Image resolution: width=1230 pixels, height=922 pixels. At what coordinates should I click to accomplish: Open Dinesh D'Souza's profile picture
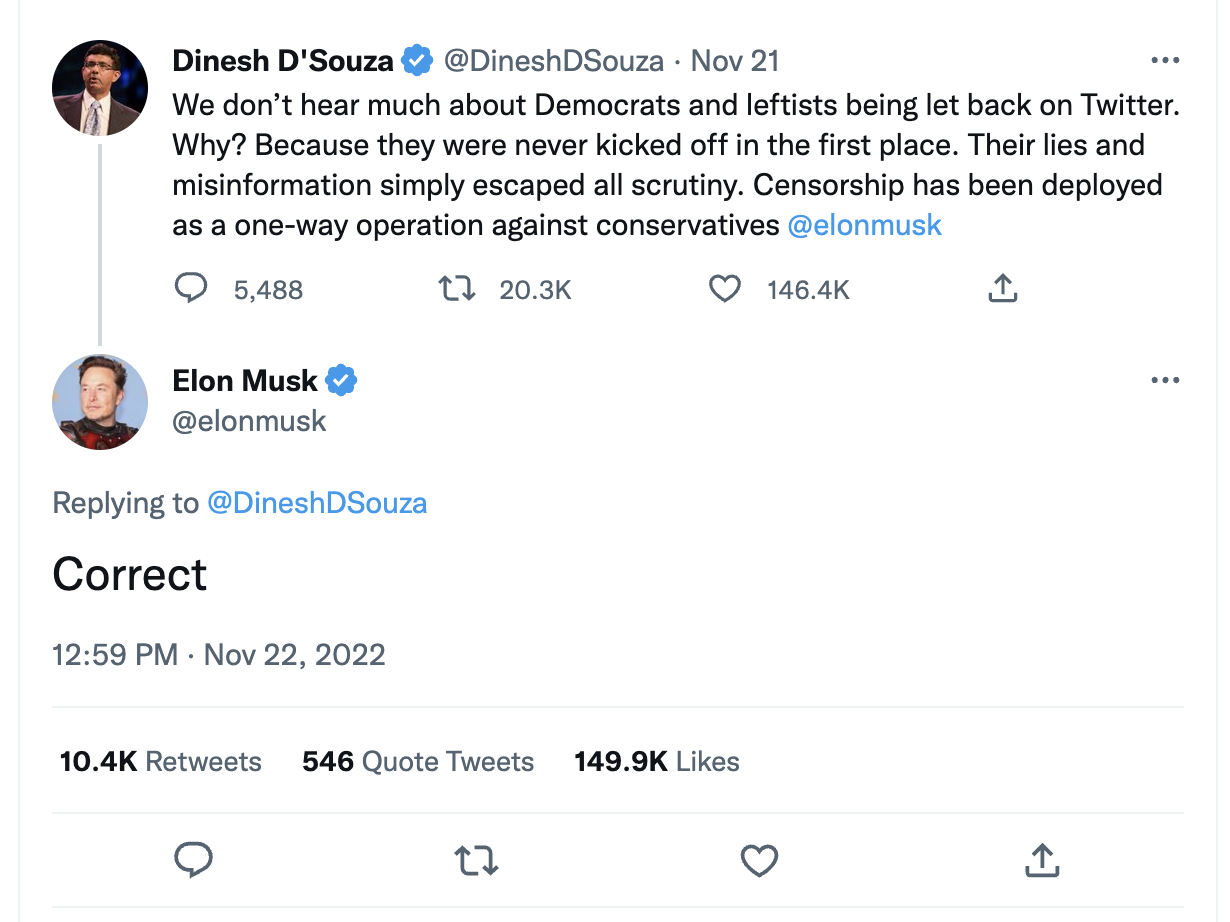(99, 88)
